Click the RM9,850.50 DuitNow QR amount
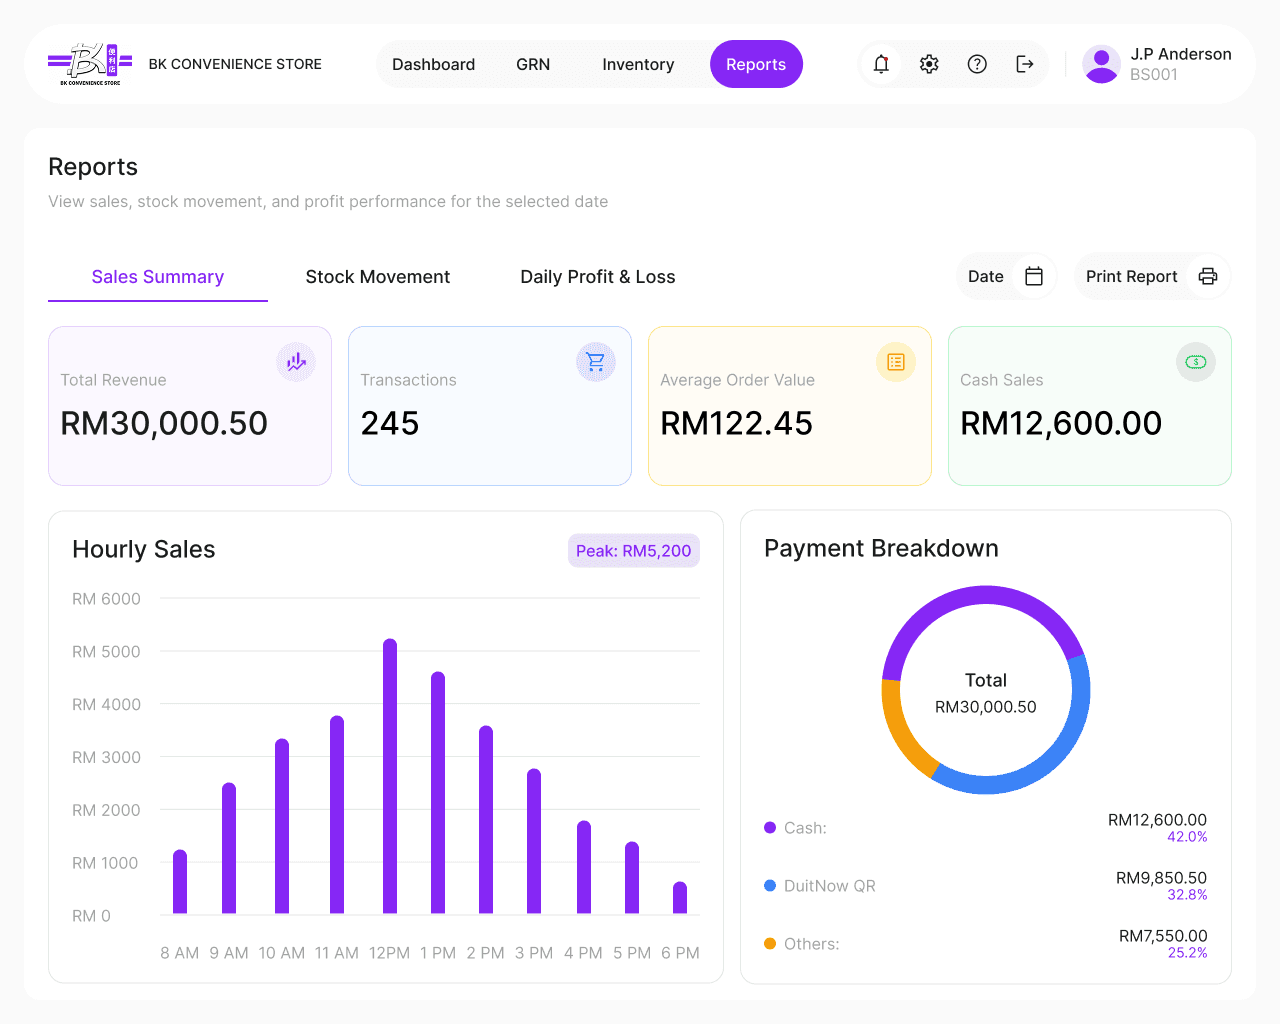The height and width of the screenshot is (1024, 1280). (1161, 878)
